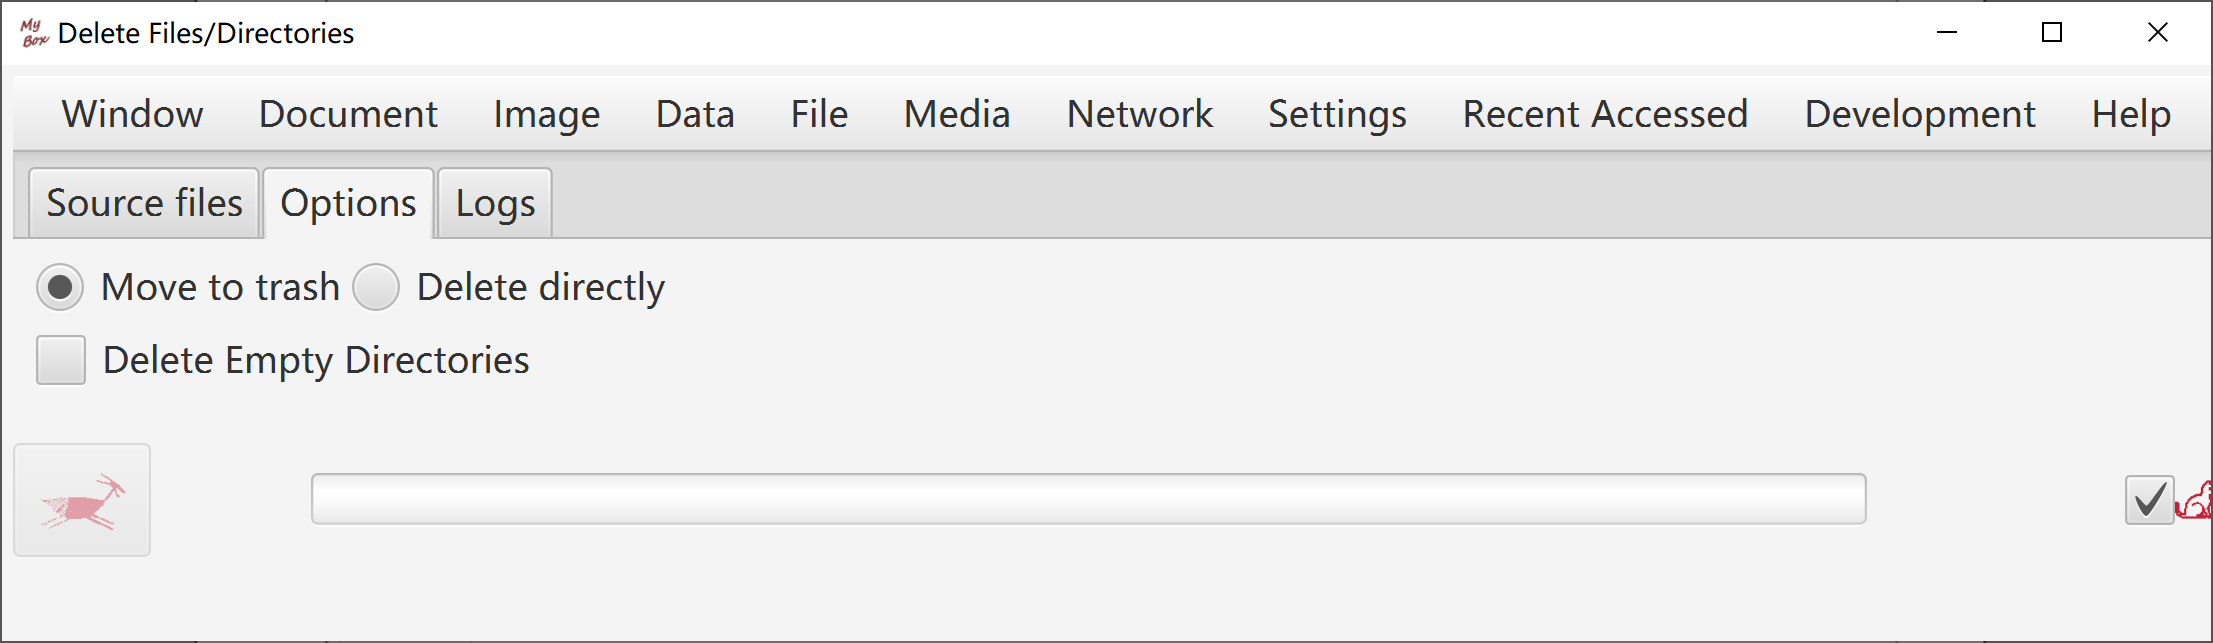Toggle the checked box beside the cat icon
Image resolution: width=2213 pixels, height=643 pixels.
2149,500
